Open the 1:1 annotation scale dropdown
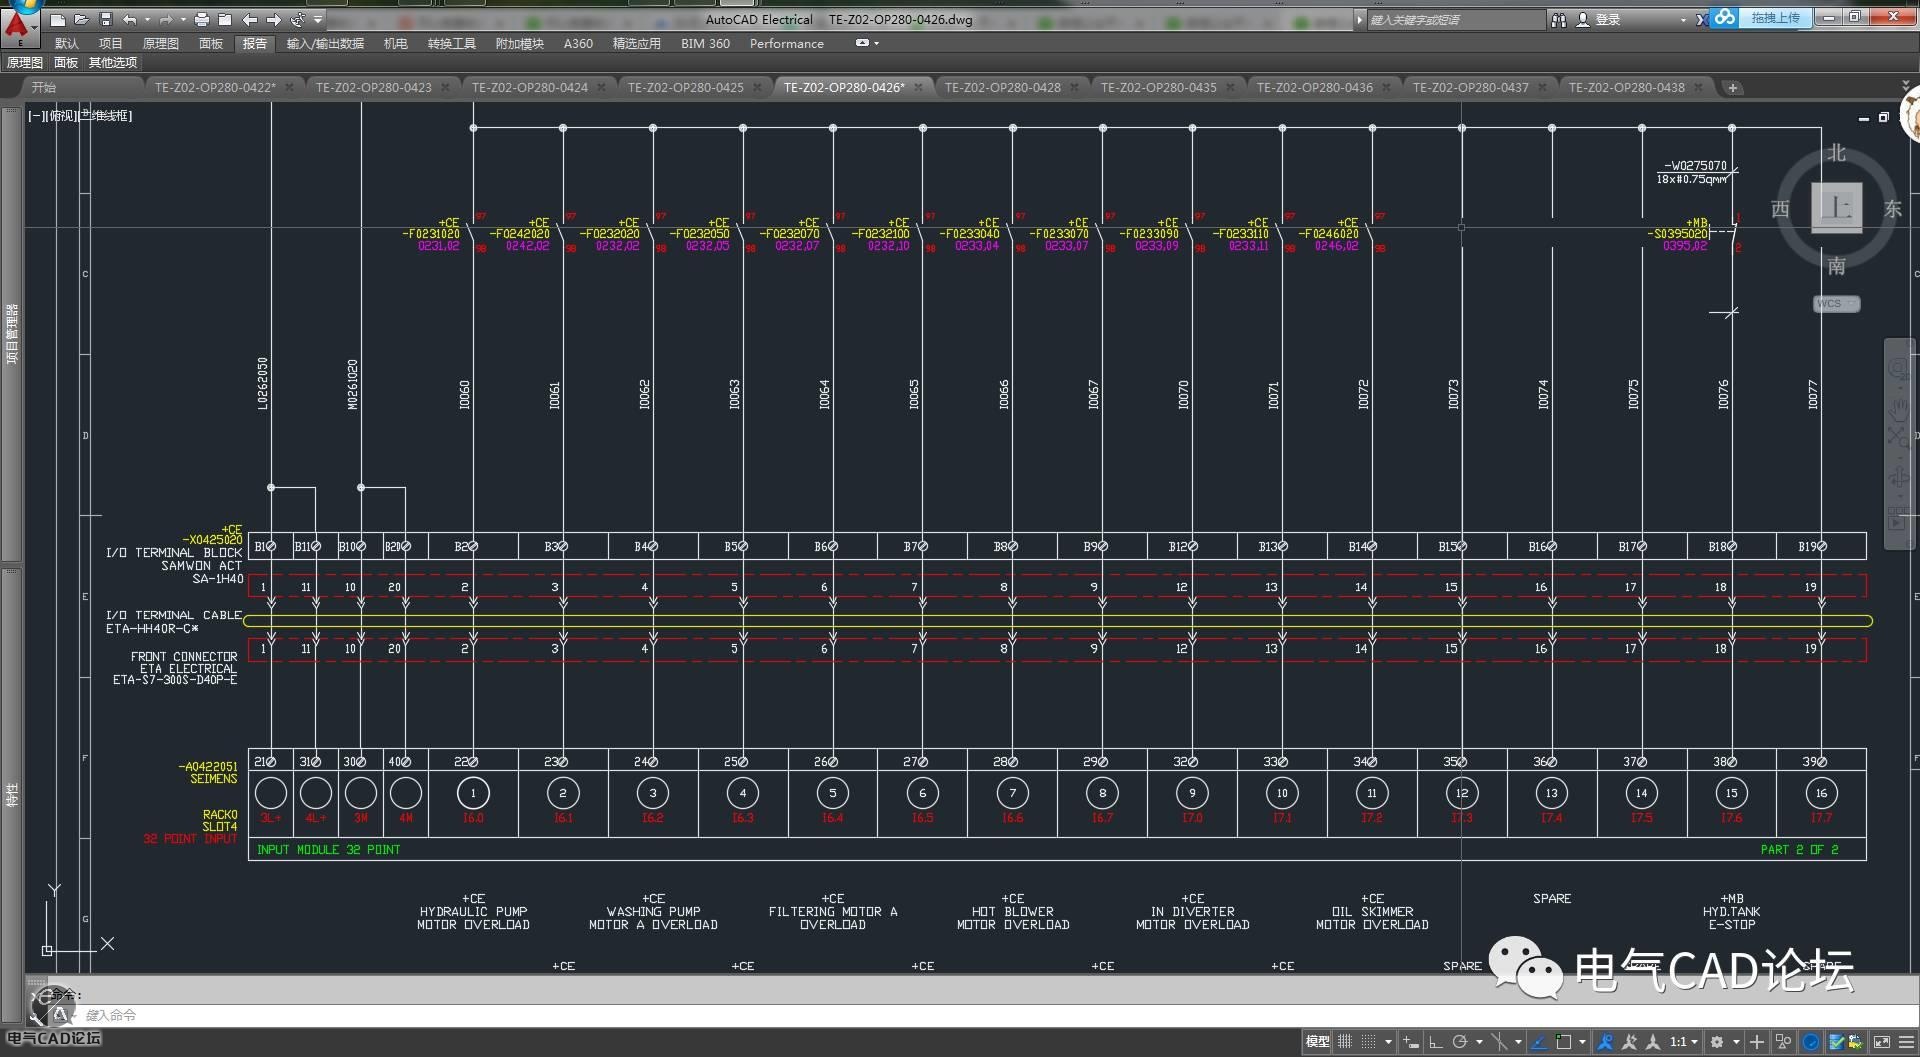This screenshot has height=1057, width=1920. (x=1684, y=1042)
